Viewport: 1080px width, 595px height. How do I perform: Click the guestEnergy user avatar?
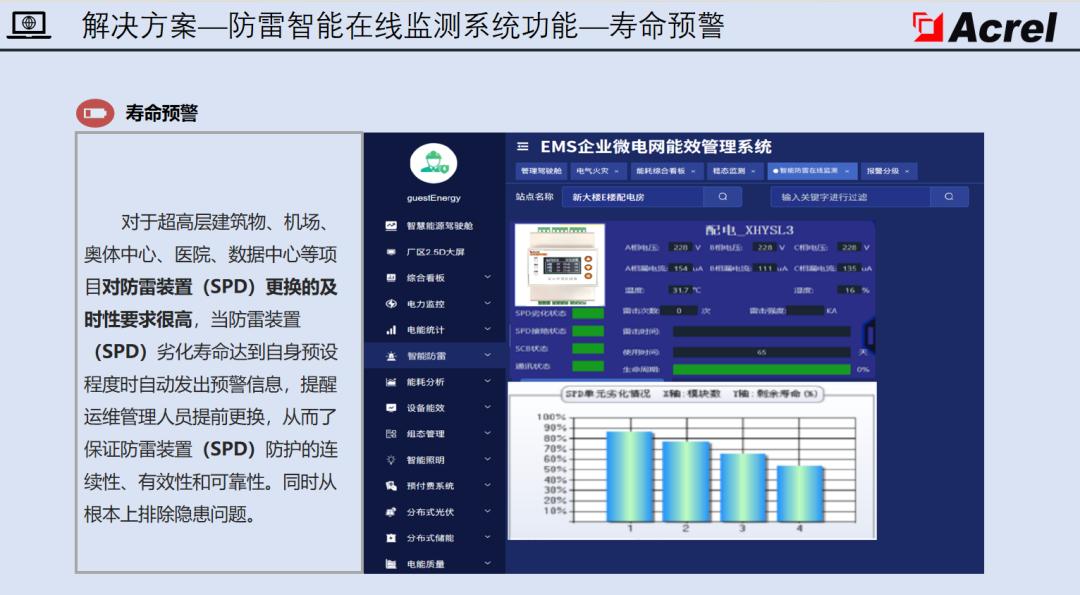[433, 163]
